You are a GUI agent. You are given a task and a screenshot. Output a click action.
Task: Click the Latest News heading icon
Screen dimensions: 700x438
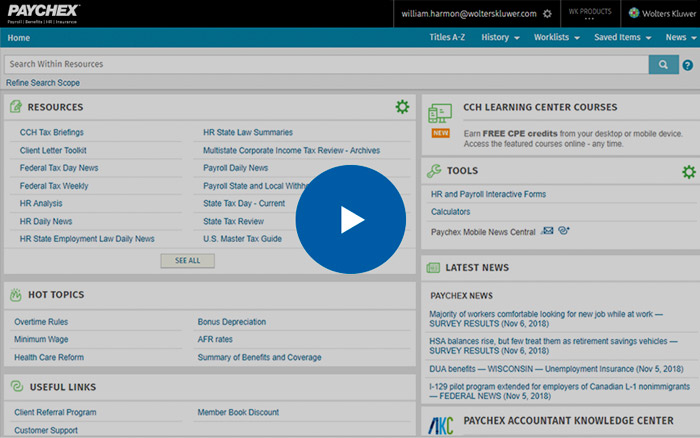[x=433, y=267]
